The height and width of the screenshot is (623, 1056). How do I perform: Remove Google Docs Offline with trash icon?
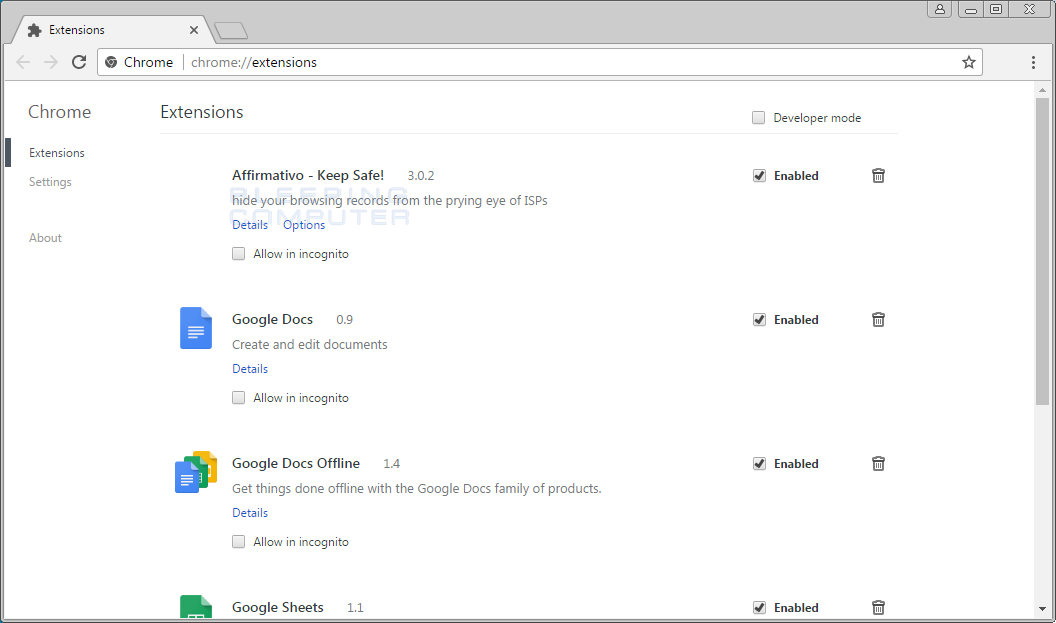878,463
